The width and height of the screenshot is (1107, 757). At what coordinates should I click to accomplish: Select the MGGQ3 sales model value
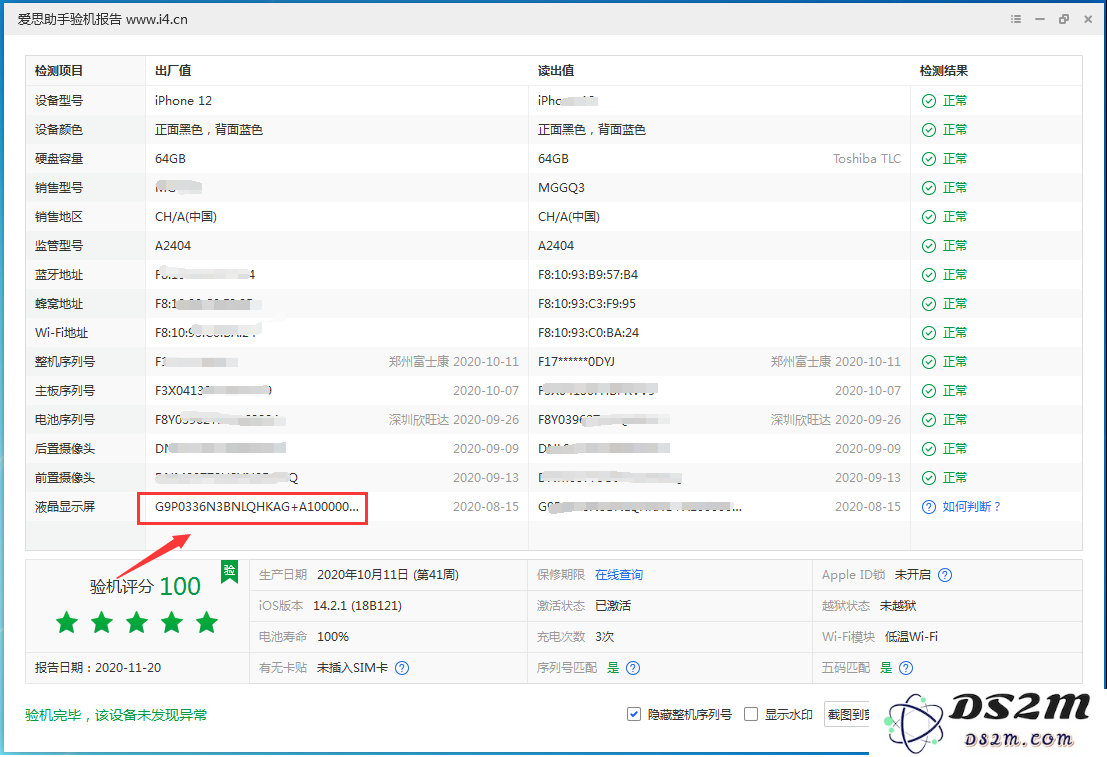[561, 188]
